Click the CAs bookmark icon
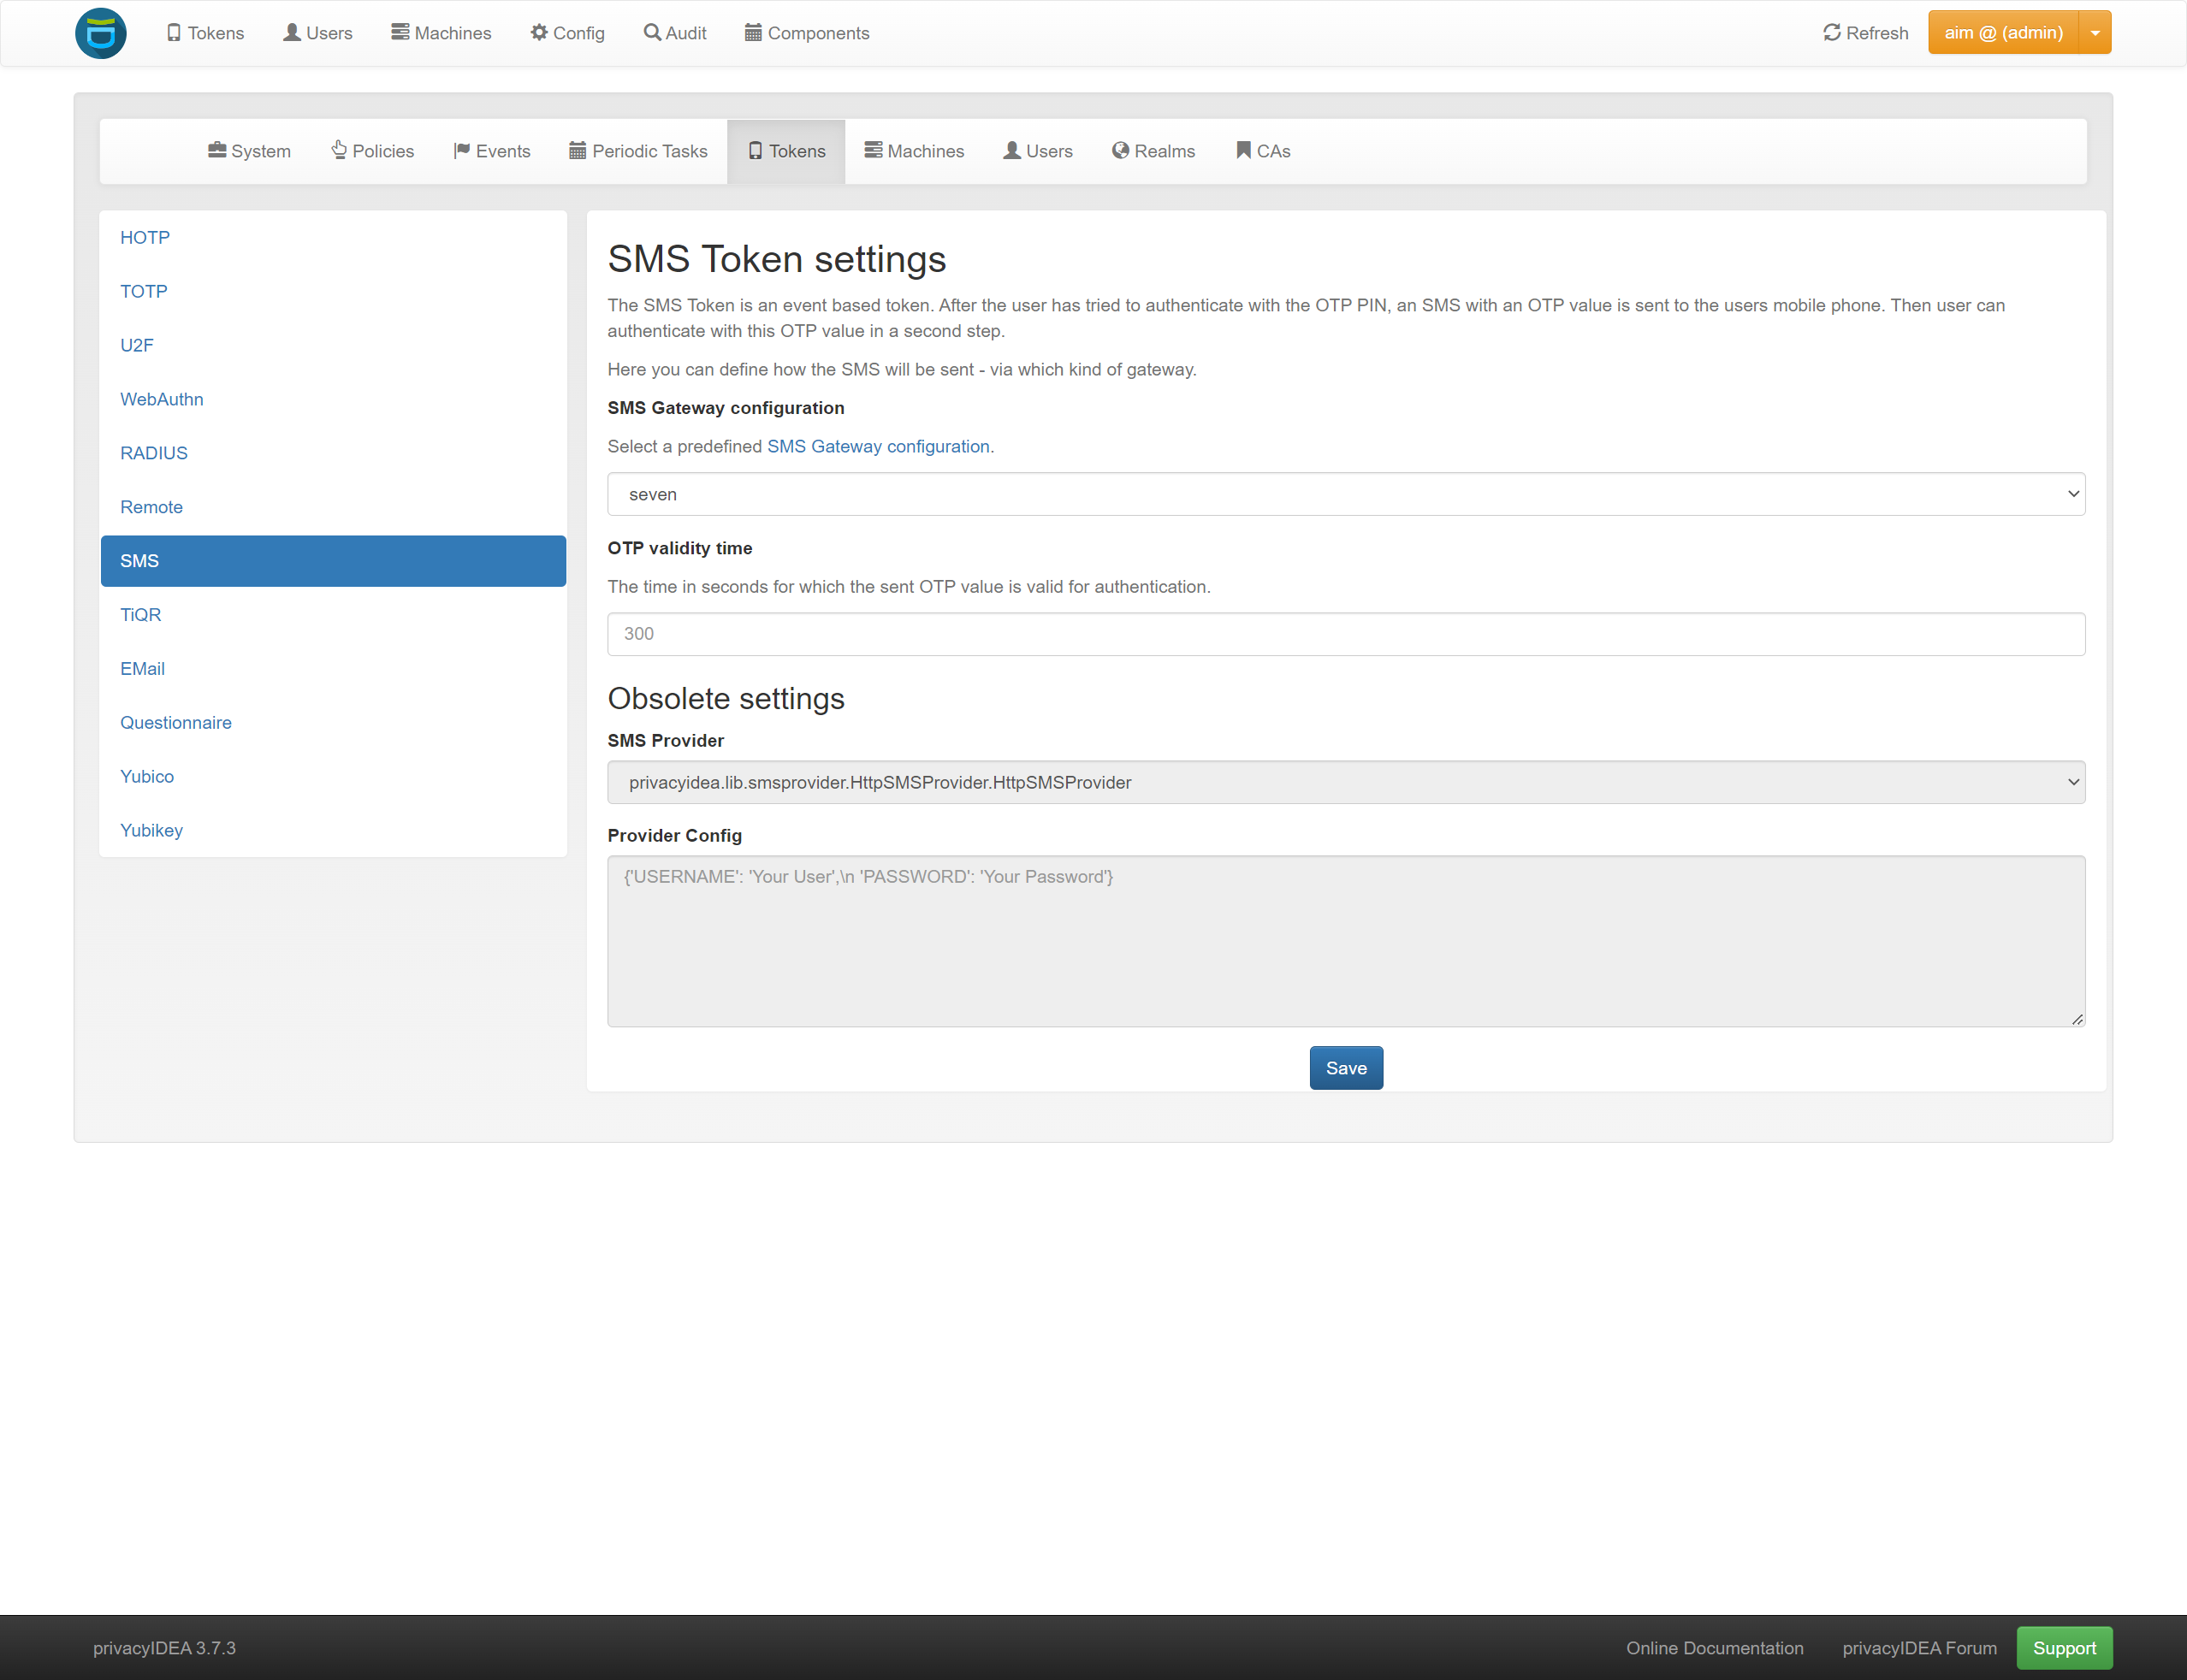2187x1680 pixels. click(x=1243, y=150)
